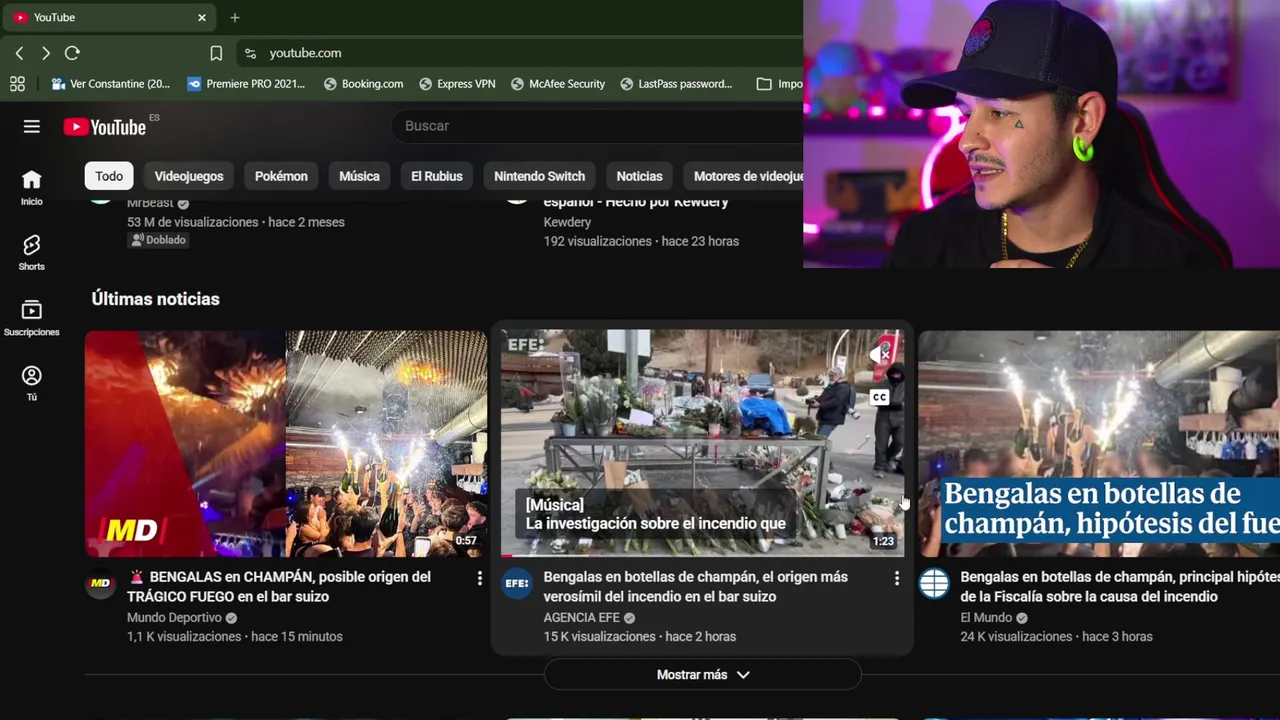This screenshot has height=720, width=1280.
Task: Select the Pokémon filter chip
Action: (281, 176)
